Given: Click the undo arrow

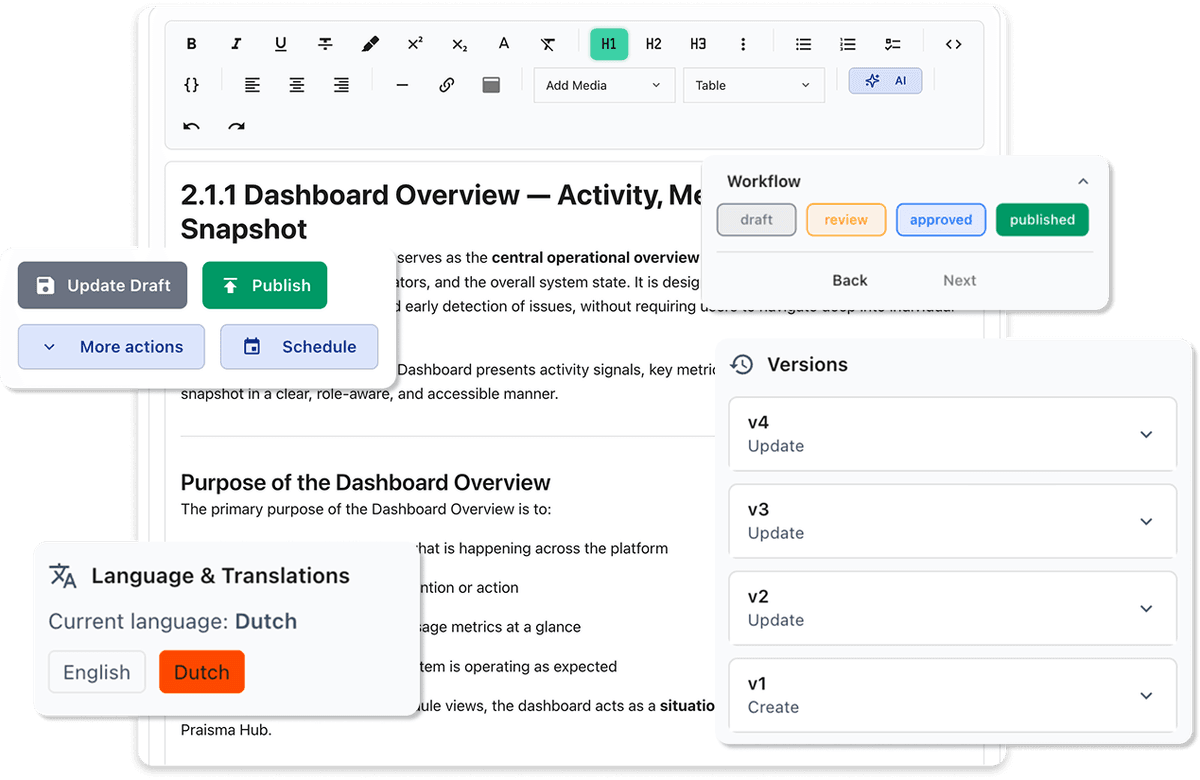Looking at the screenshot, I should (x=191, y=127).
